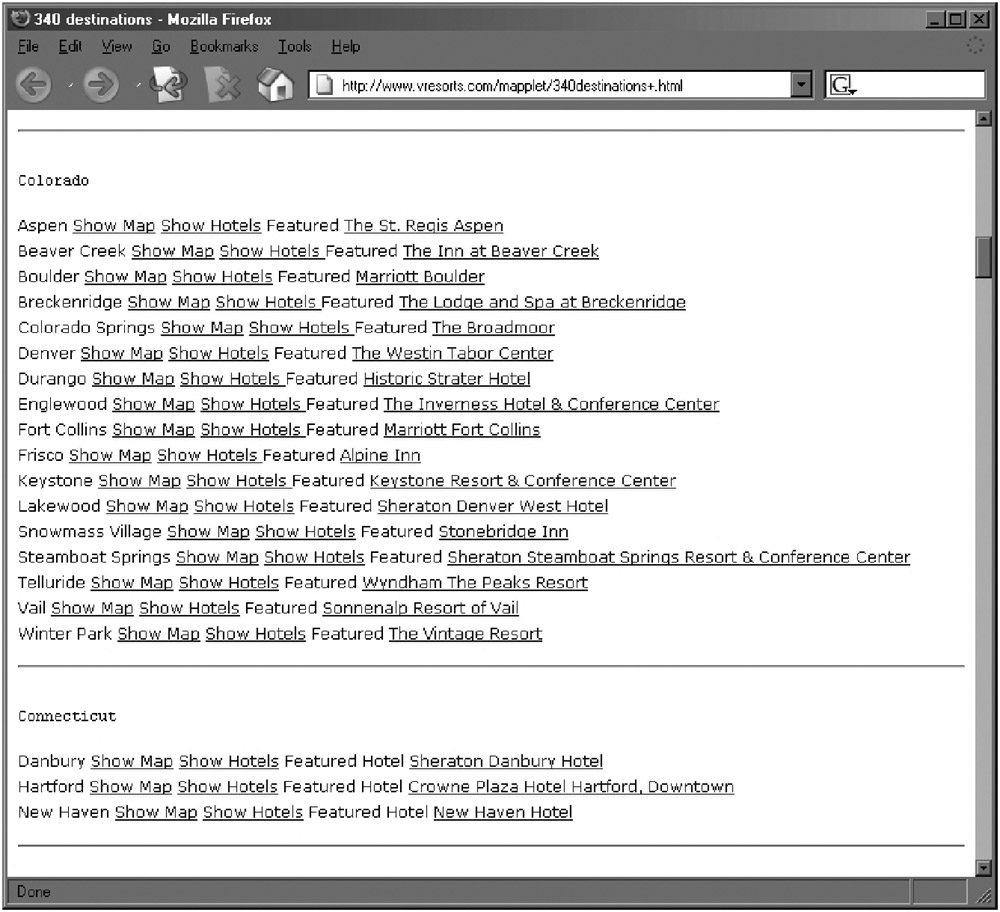Click Show Map for Beaver Creek

(x=173, y=251)
